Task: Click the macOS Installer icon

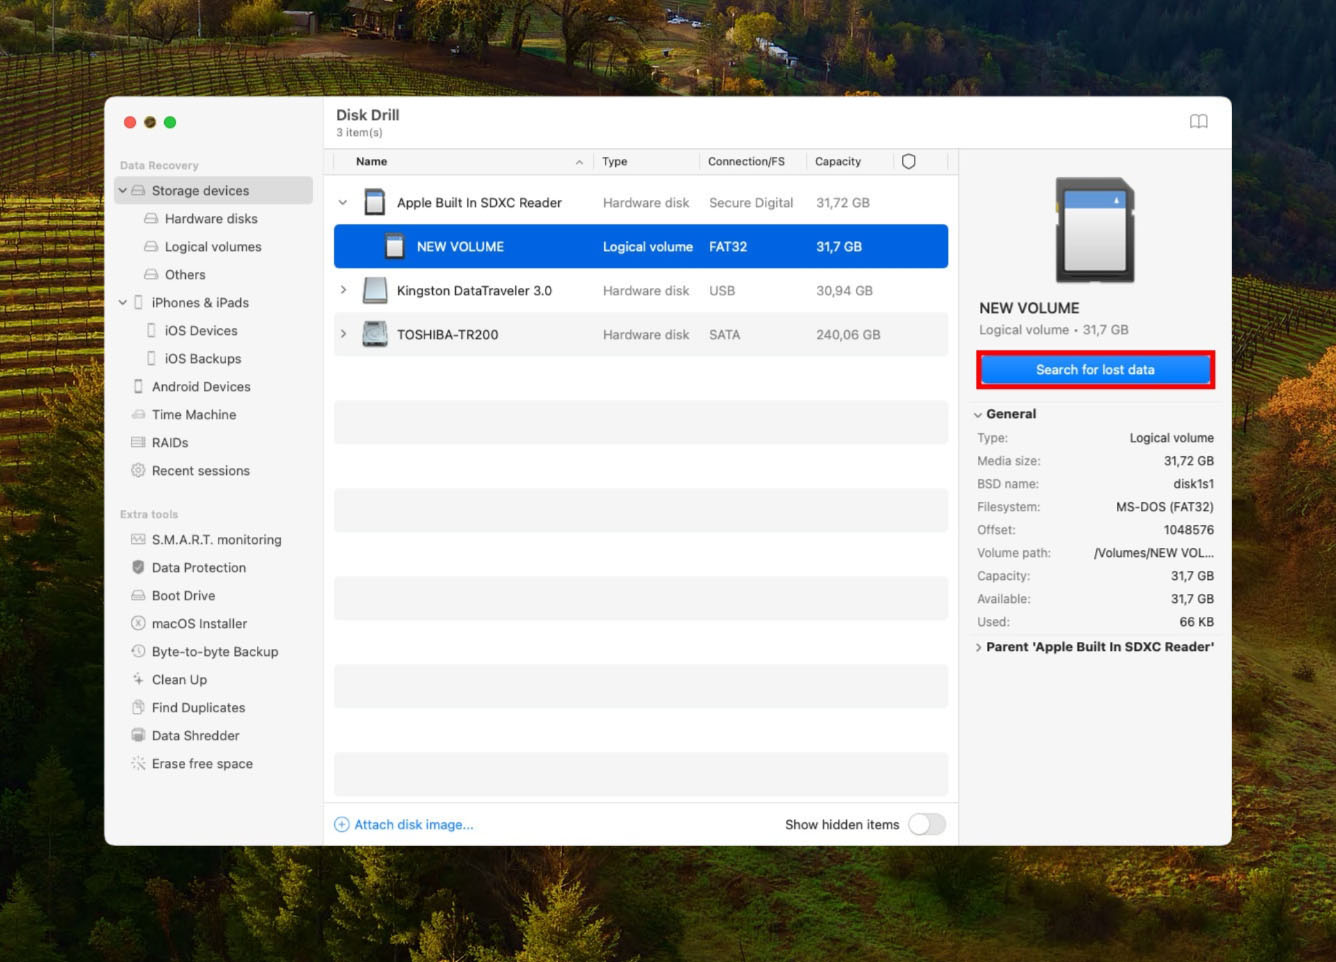Action: (138, 624)
